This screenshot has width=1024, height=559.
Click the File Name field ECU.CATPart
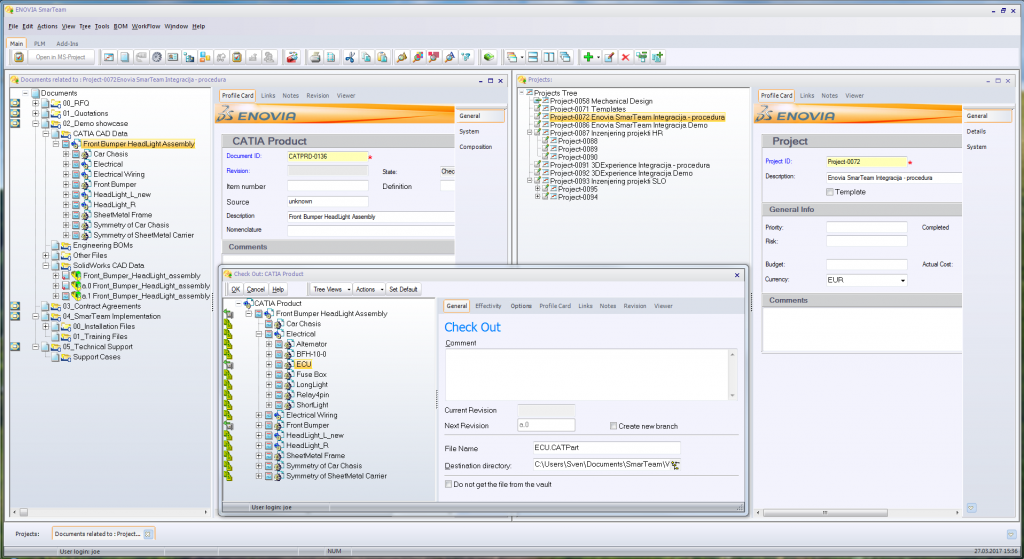click(607, 448)
